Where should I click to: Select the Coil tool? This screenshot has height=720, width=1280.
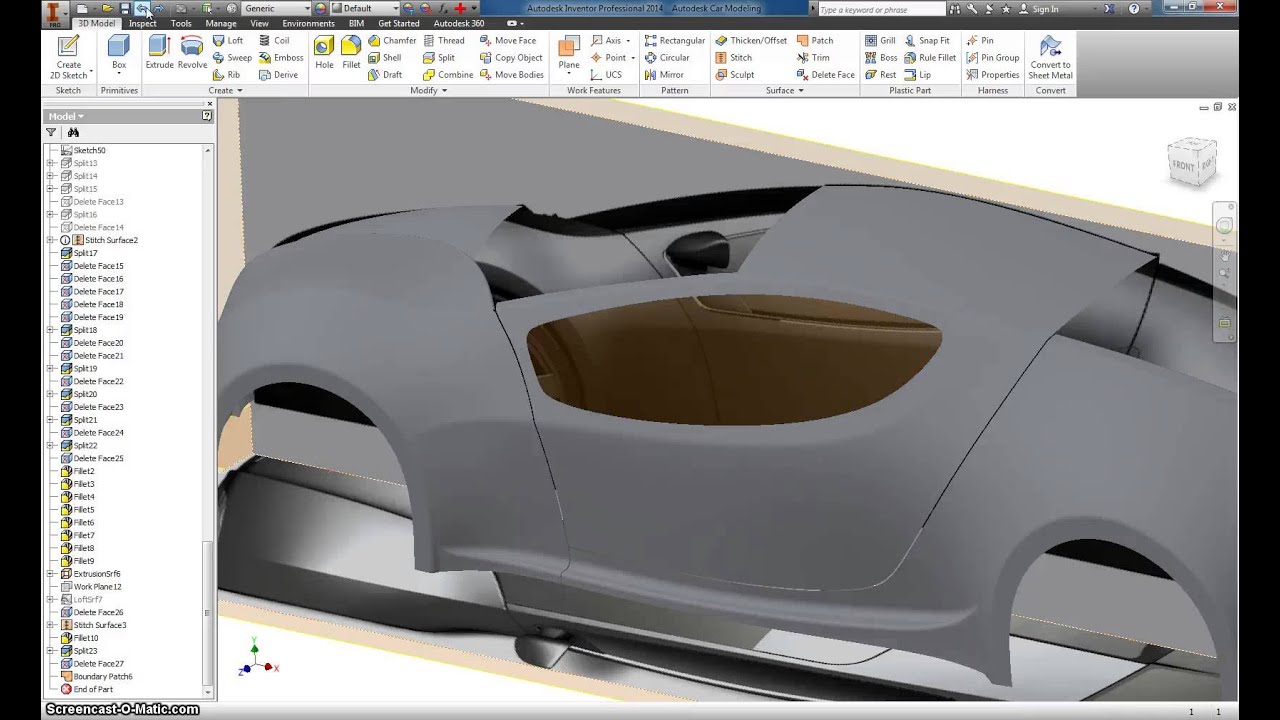pos(274,41)
